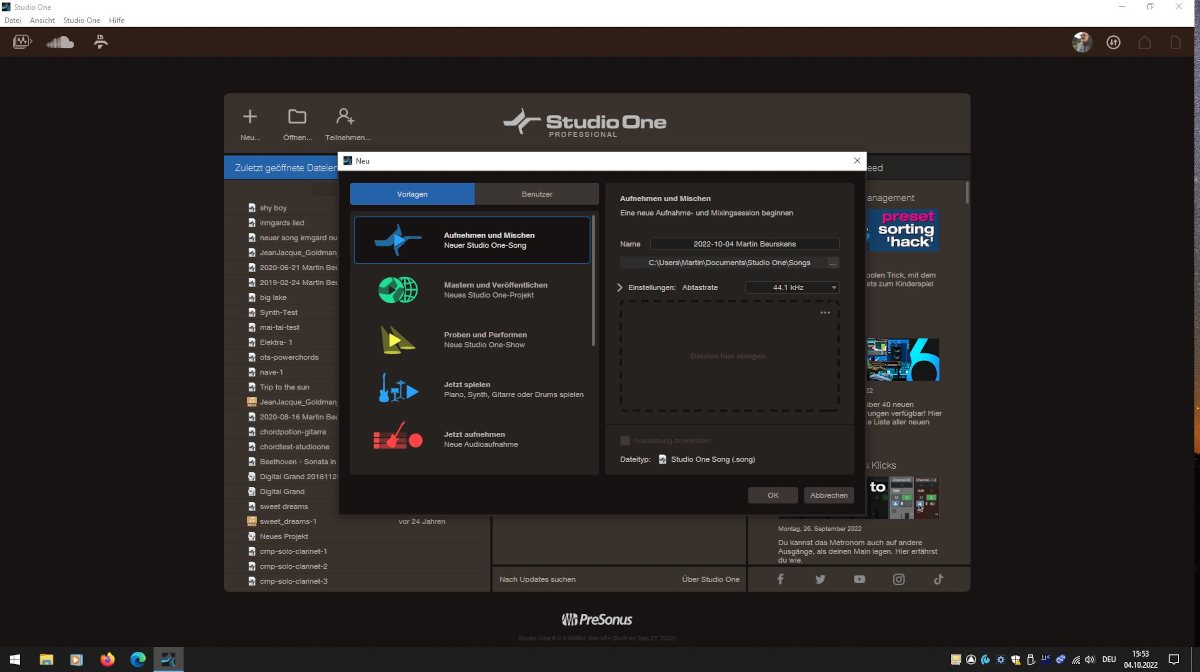Image resolution: width=1200 pixels, height=672 pixels.
Task: Open Microsoft Edge from the taskbar
Action: [x=138, y=659]
